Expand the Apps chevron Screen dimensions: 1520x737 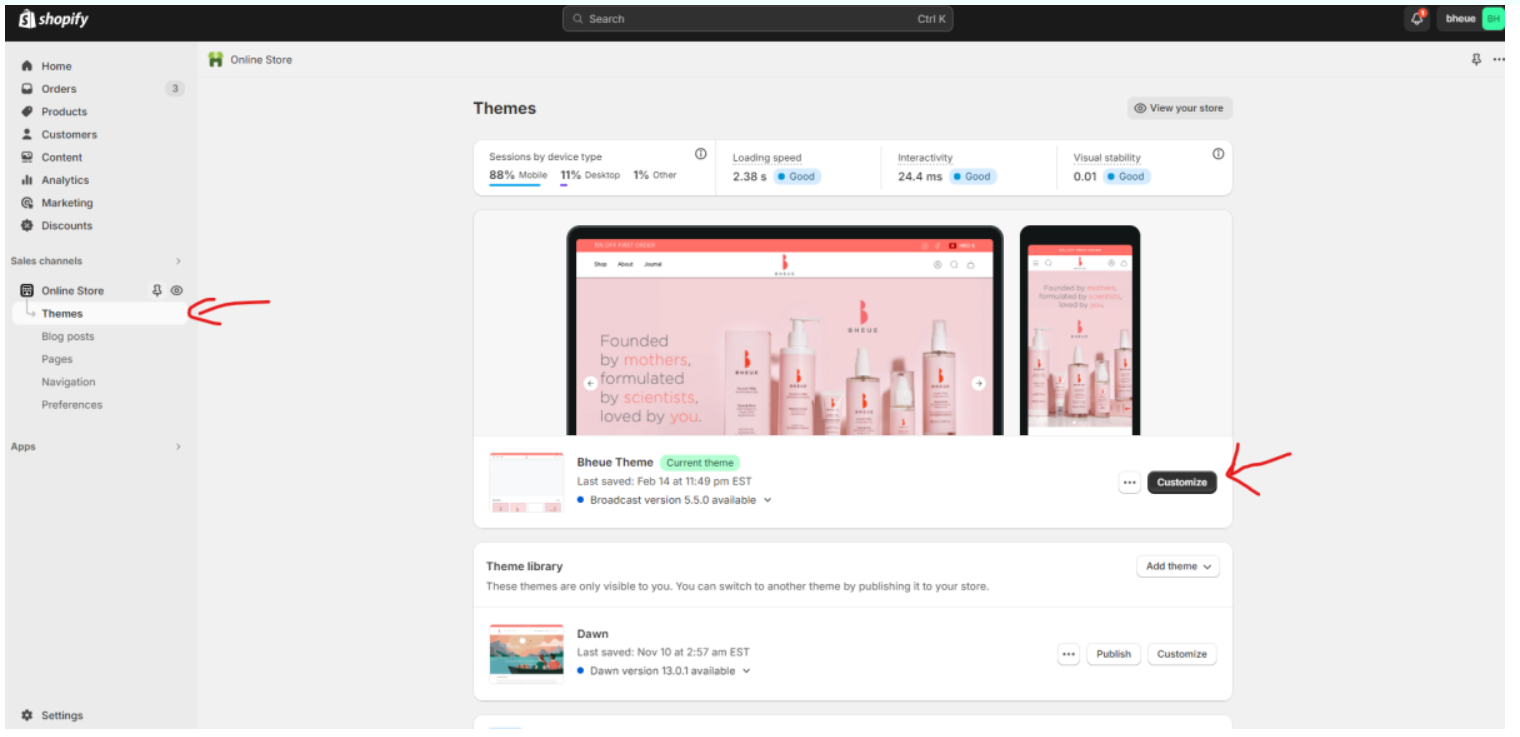click(x=178, y=447)
